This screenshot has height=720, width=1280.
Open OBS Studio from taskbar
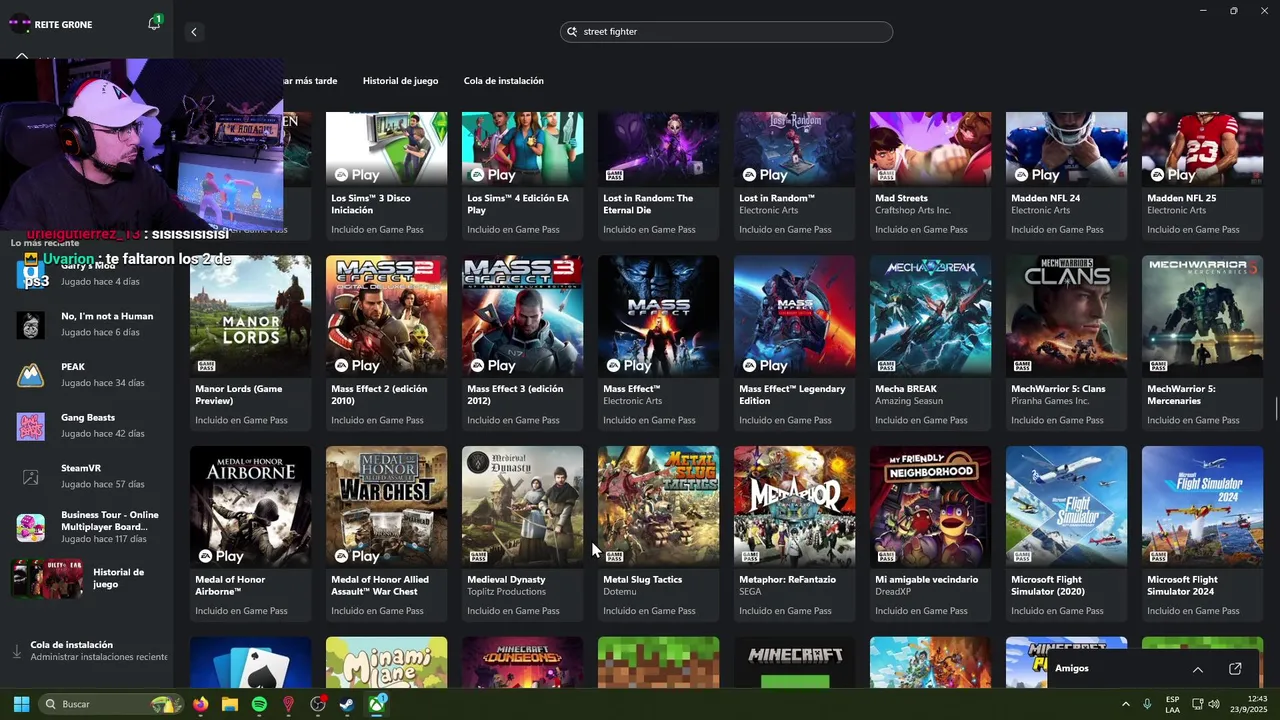click(318, 704)
